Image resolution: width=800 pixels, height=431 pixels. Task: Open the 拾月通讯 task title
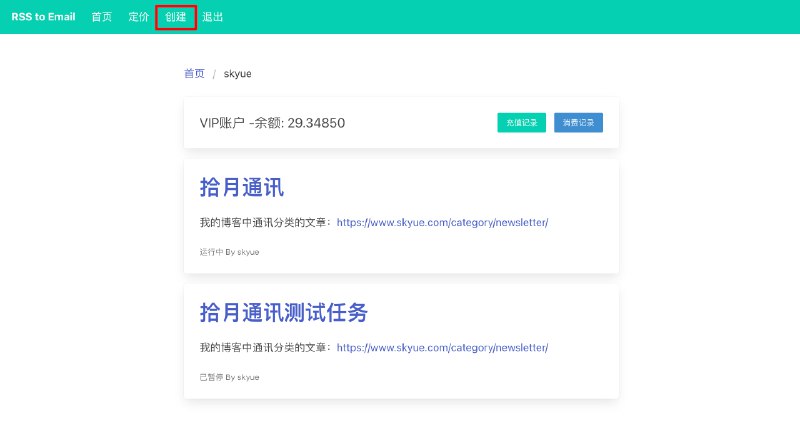[241, 188]
